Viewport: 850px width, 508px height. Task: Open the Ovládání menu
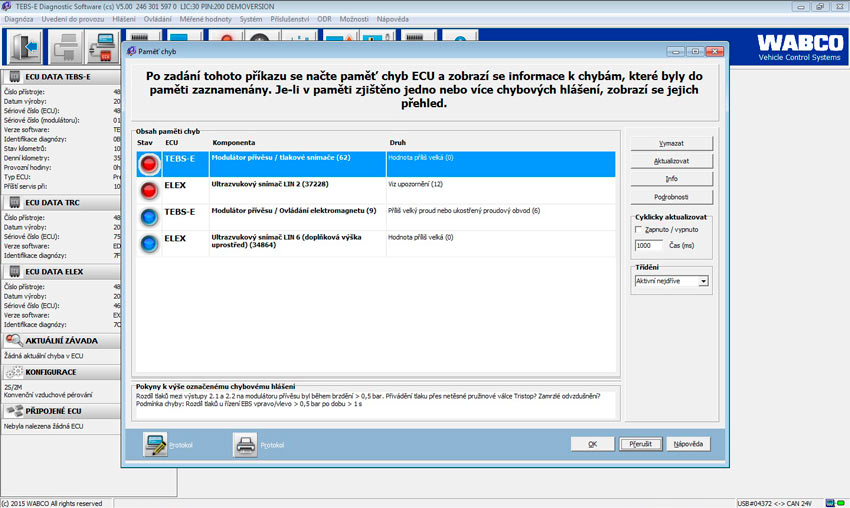tap(157, 19)
